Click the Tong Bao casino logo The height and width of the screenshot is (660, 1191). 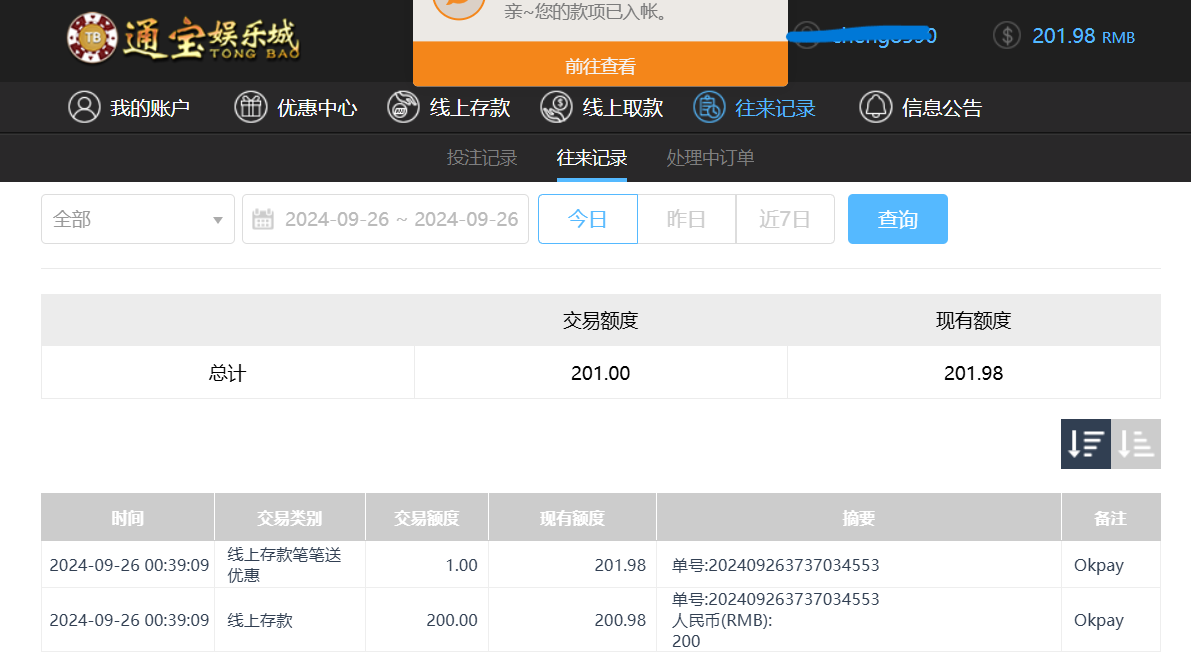tap(183, 38)
